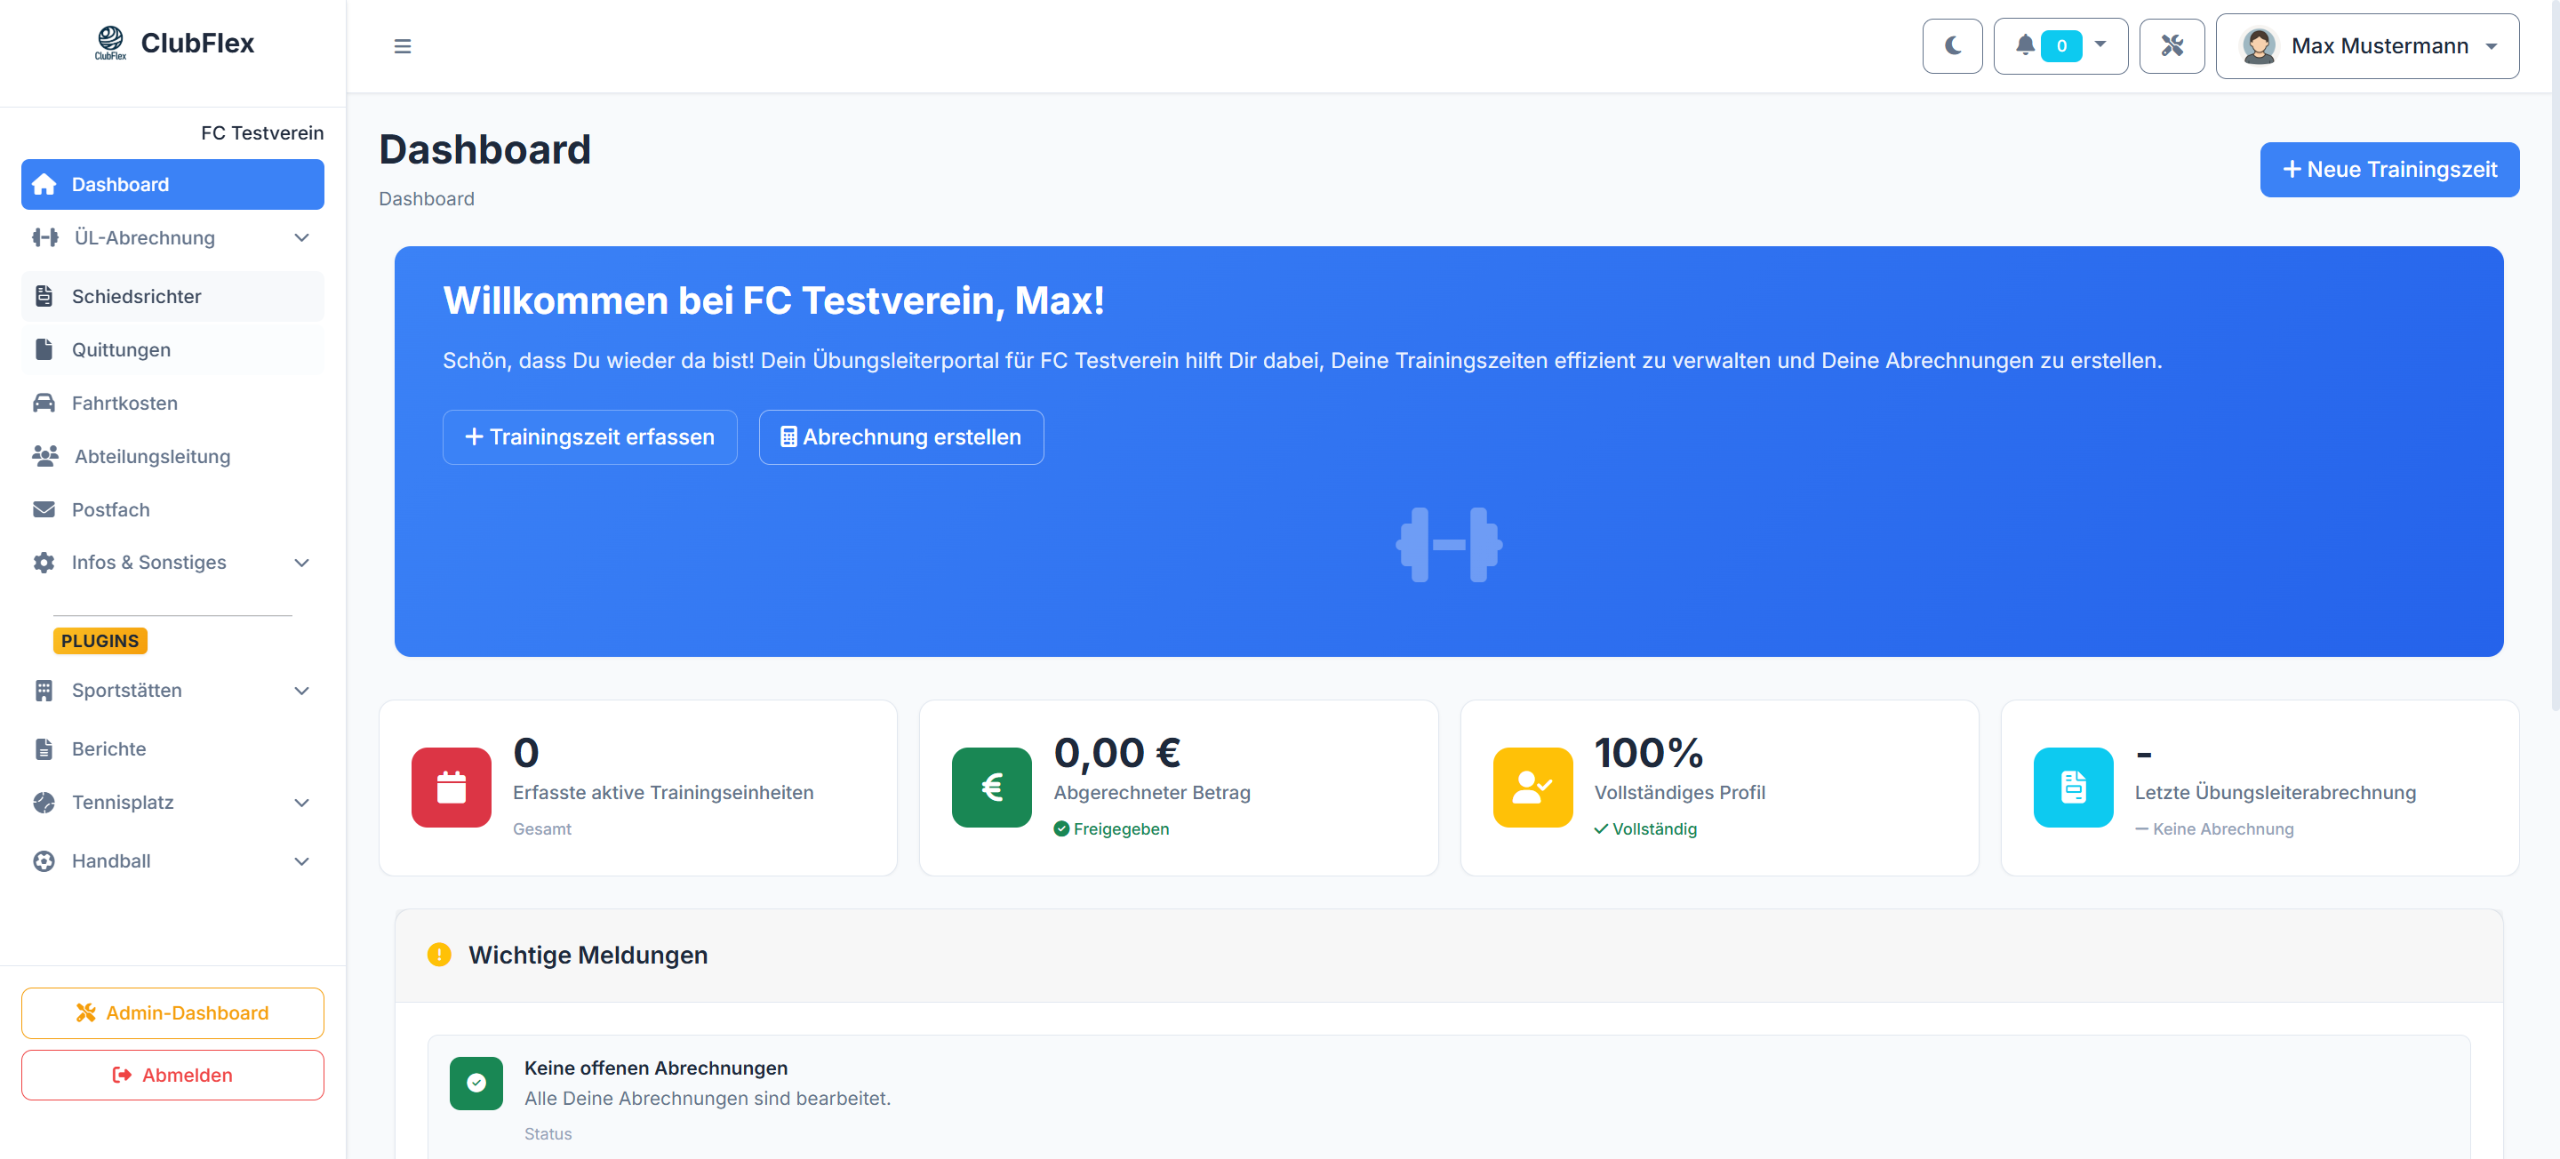Click Abrechnung erstellen button
Viewport: 2560px width, 1159px height.
click(x=901, y=437)
